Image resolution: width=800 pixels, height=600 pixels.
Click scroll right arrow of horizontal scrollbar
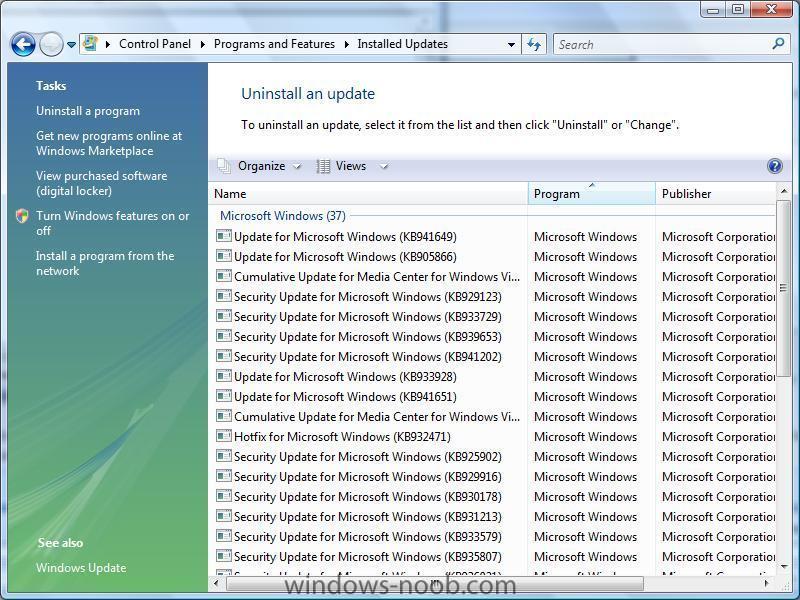767,582
